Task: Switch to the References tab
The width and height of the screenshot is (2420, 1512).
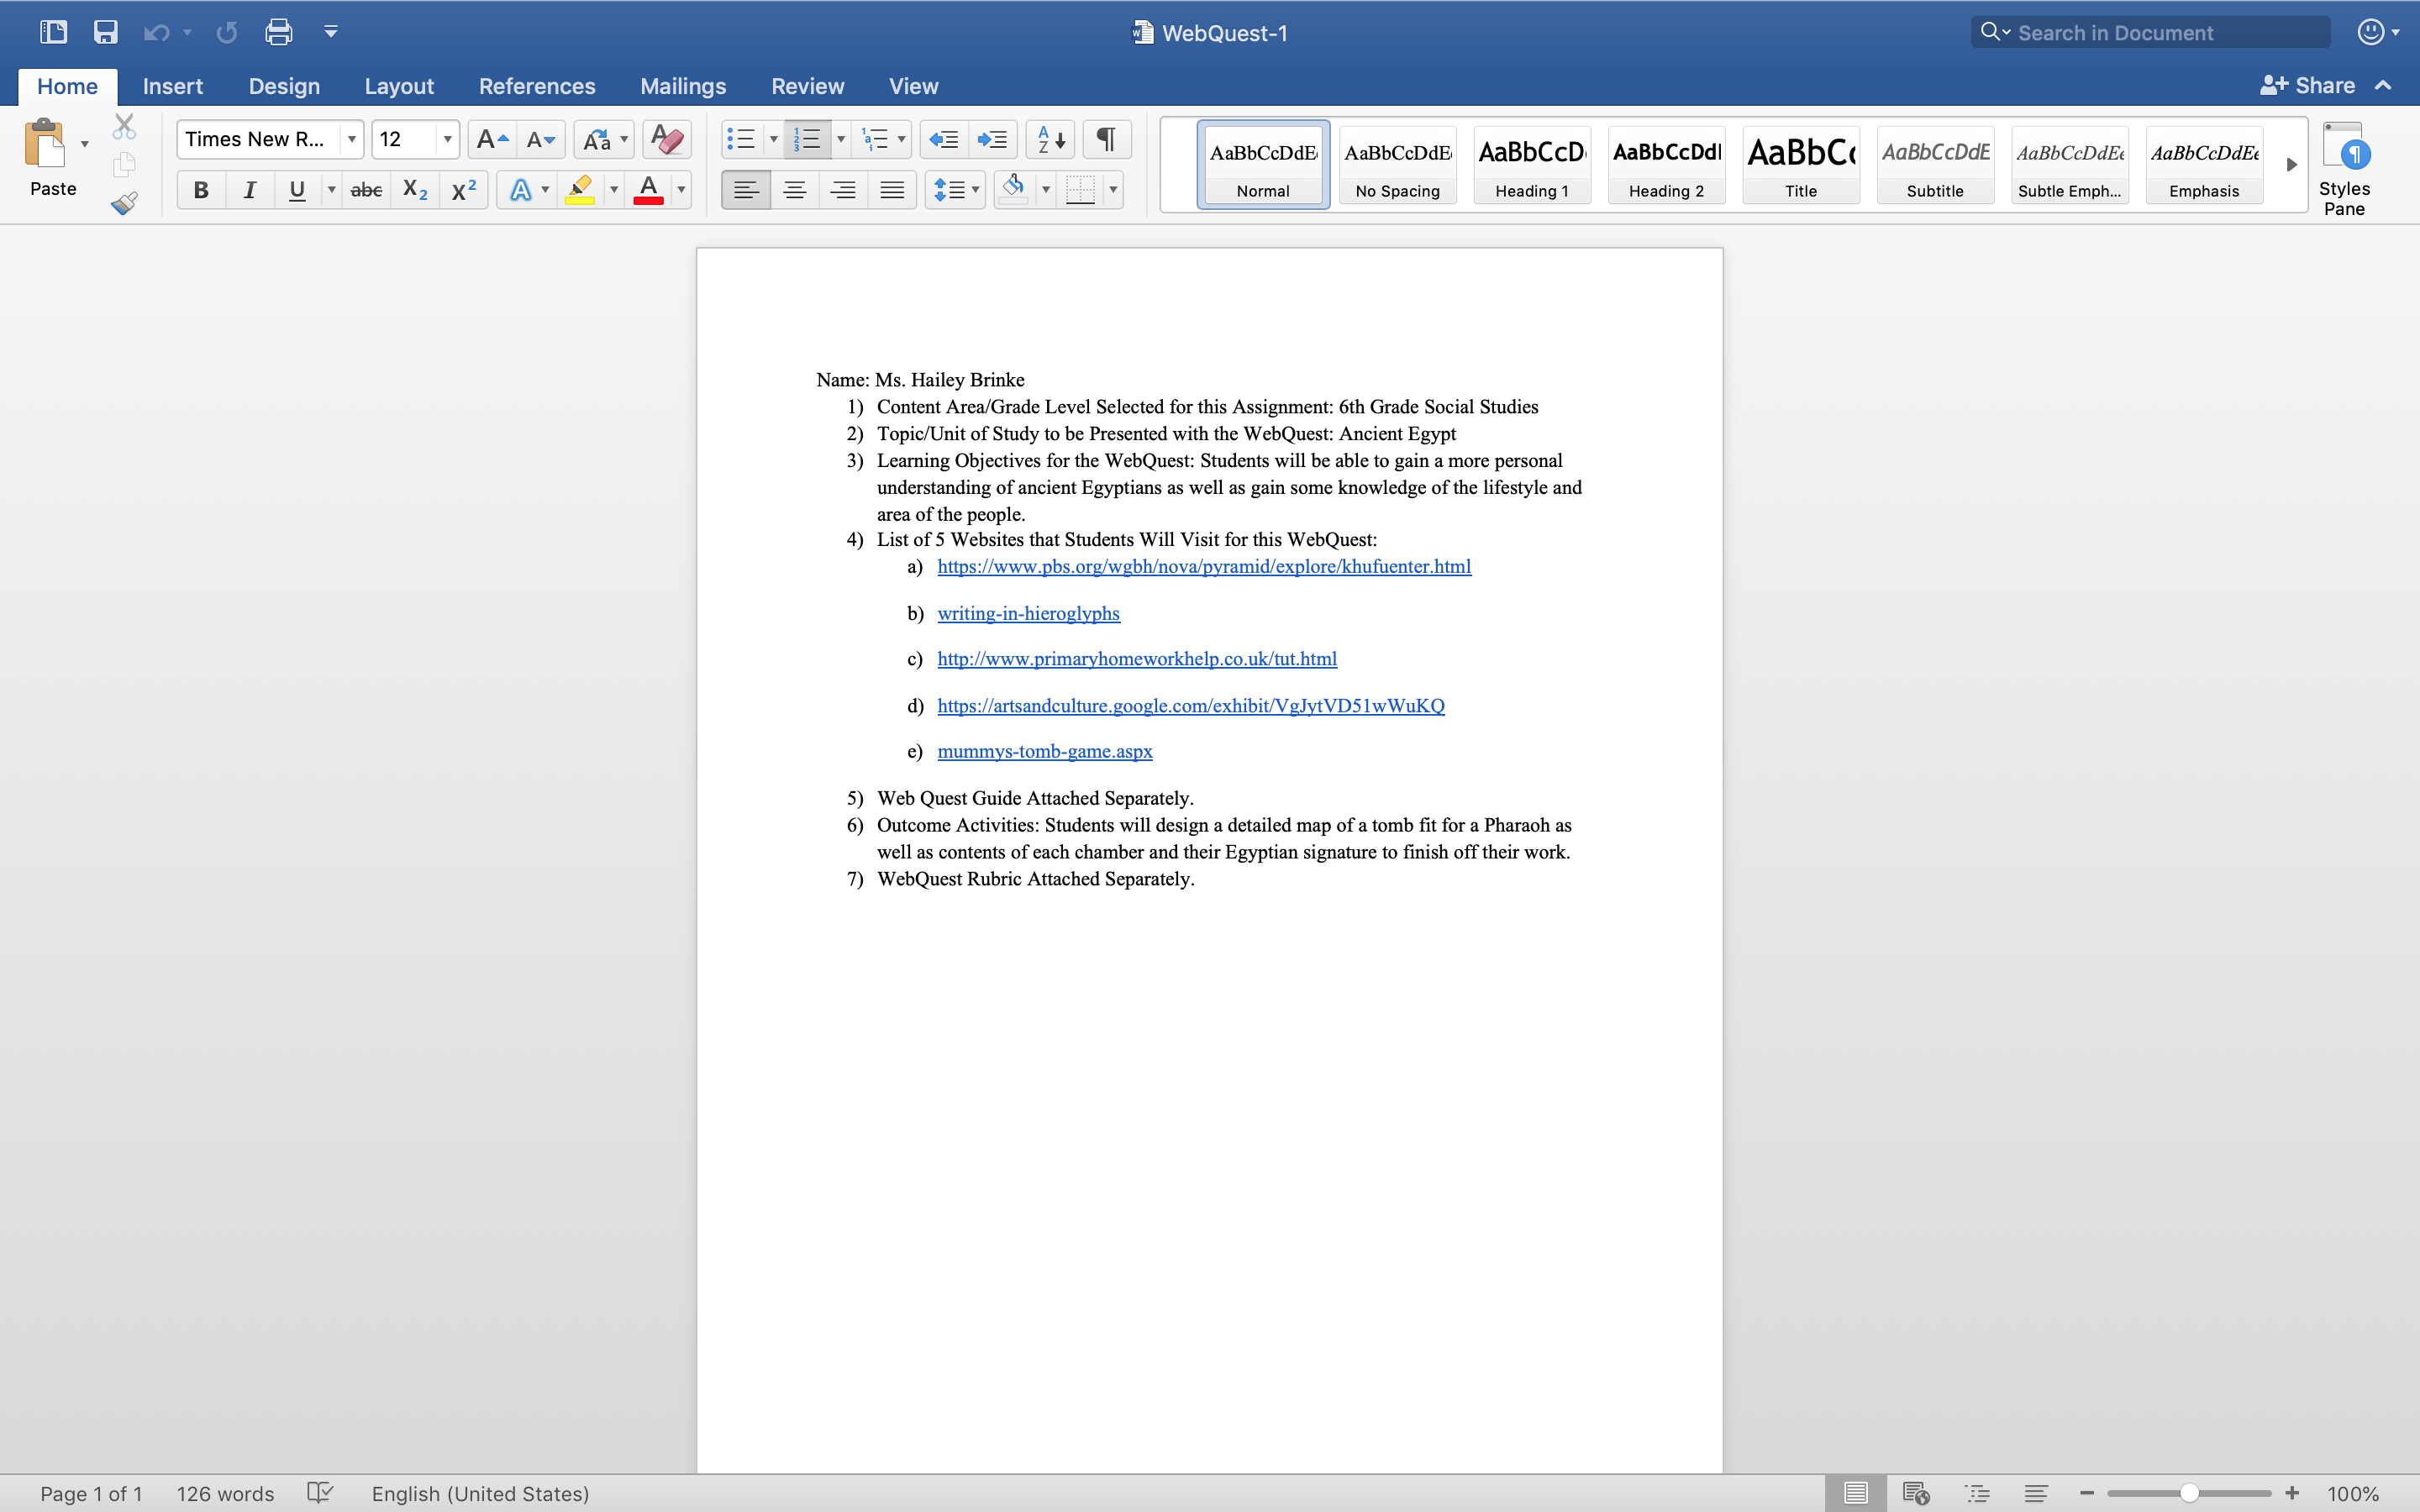Action: (536, 86)
